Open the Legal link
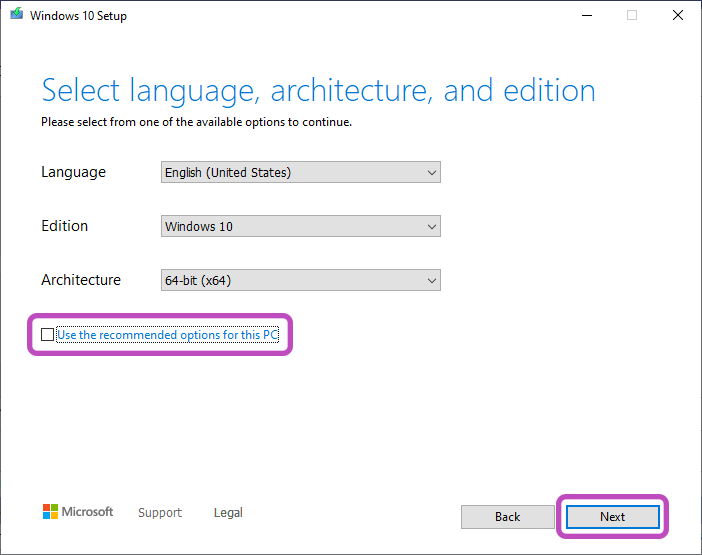Image resolution: width=702 pixels, height=555 pixels. click(228, 513)
